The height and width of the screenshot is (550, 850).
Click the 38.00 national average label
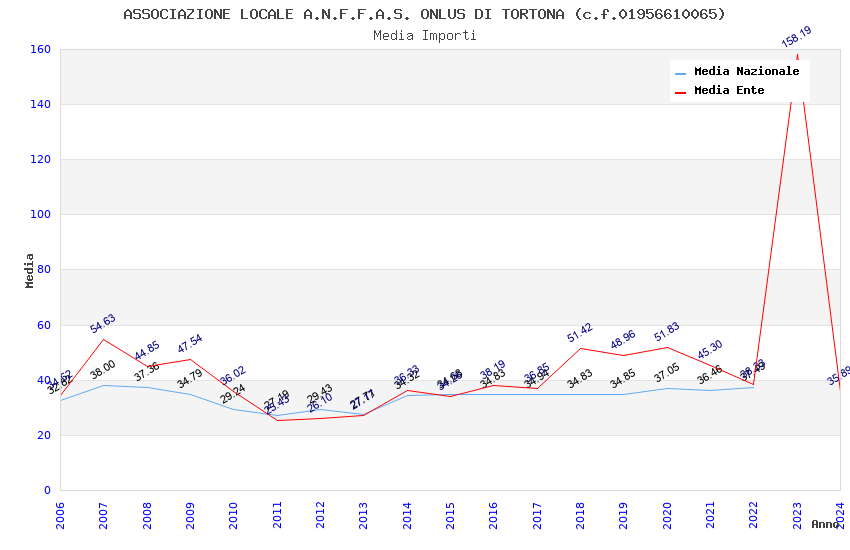click(x=102, y=370)
